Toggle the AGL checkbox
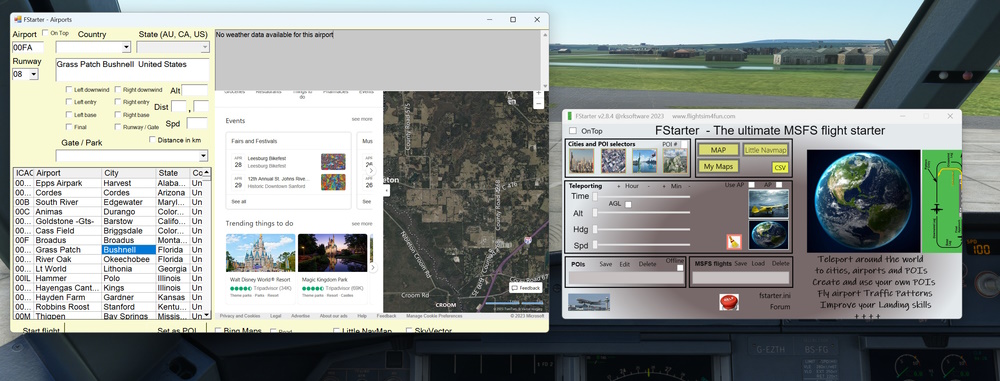 (x=628, y=204)
